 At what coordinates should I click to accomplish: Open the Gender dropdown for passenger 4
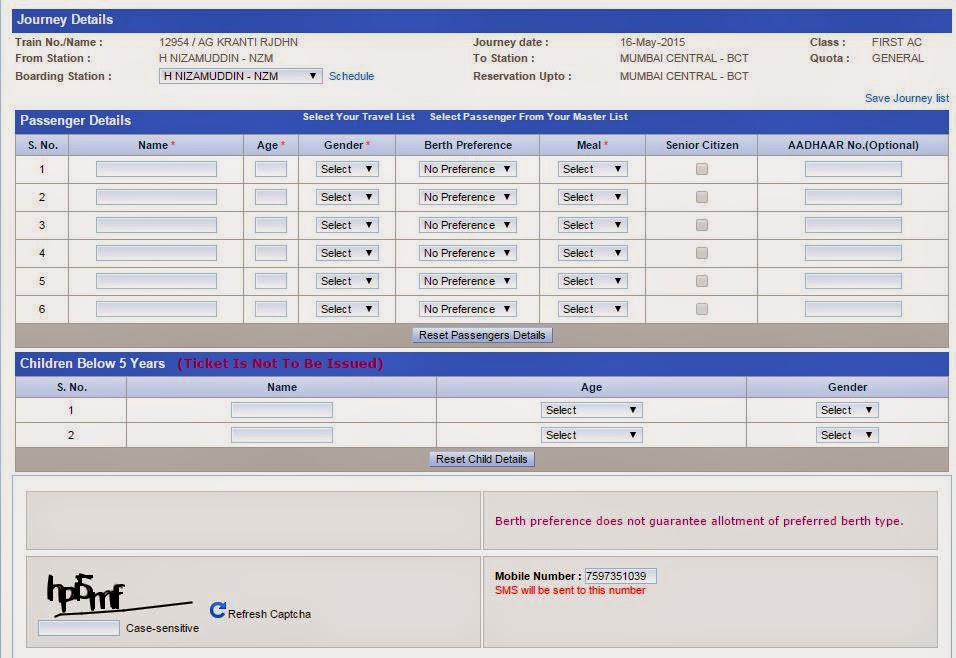[346, 253]
